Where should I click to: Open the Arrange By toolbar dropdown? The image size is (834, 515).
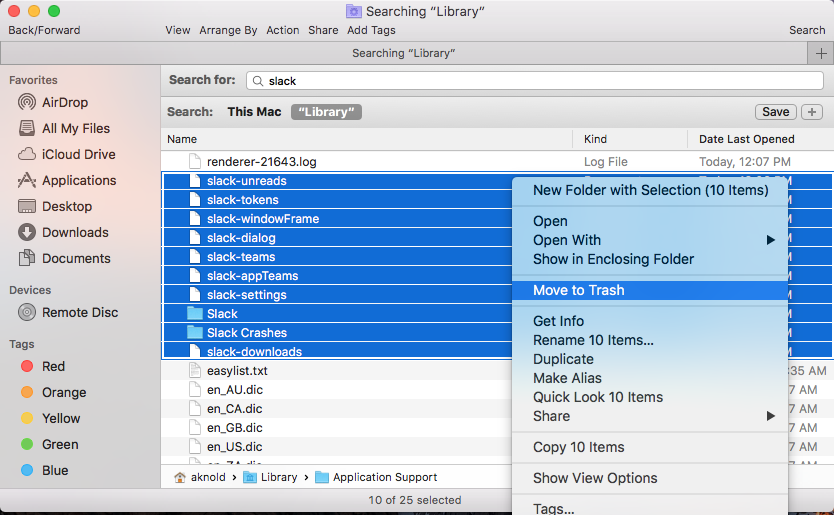[x=228, y=30]
